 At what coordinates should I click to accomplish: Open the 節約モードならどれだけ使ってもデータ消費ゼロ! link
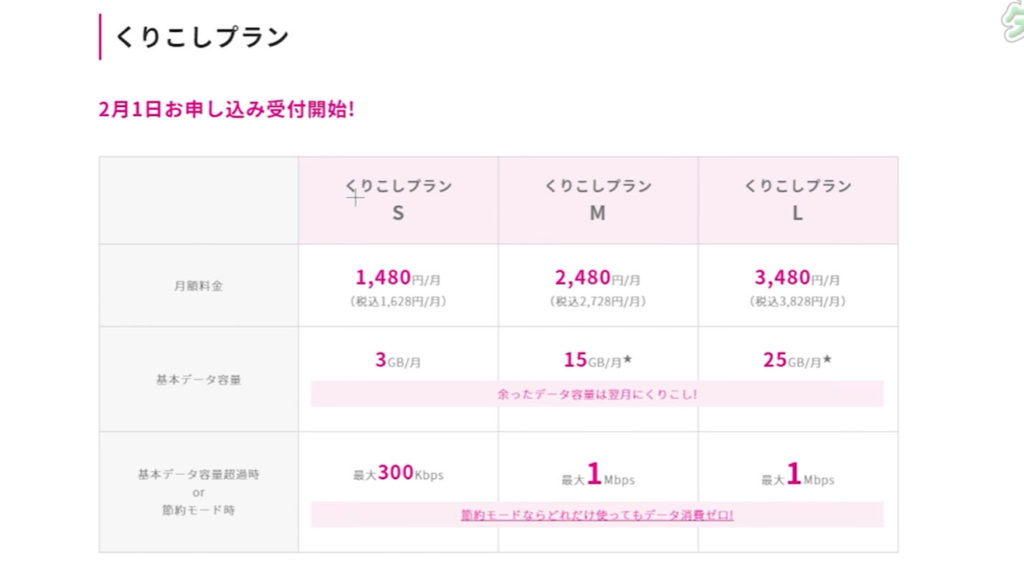tap(597, 515)
